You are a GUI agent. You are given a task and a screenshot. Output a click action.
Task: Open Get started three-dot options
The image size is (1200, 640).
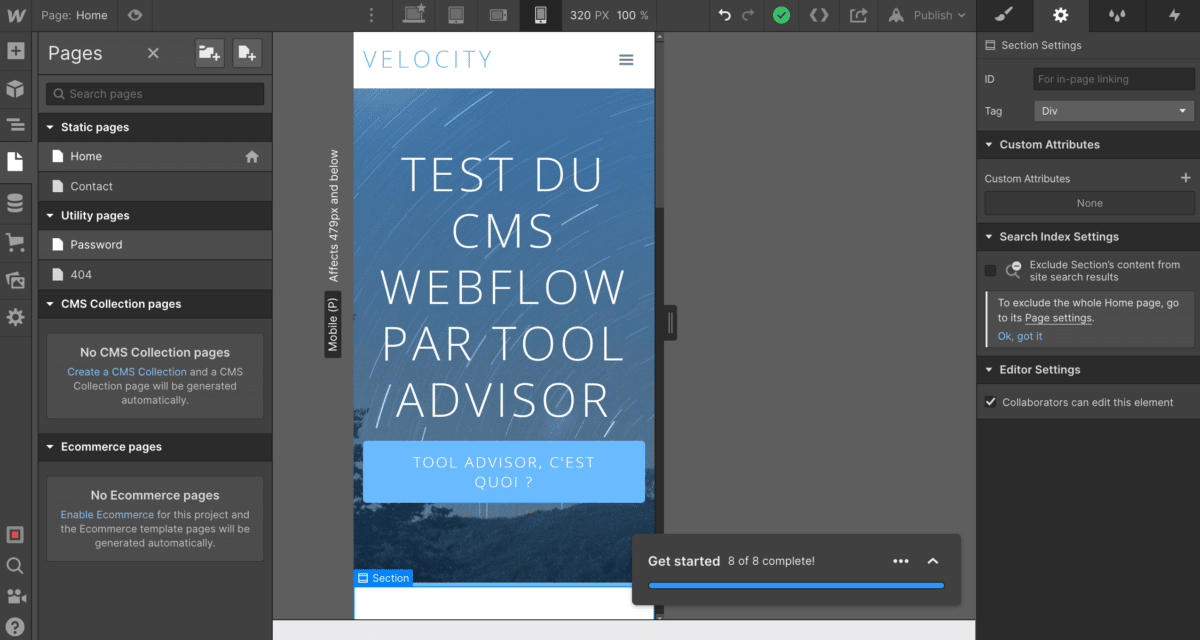tap(900, 561)
